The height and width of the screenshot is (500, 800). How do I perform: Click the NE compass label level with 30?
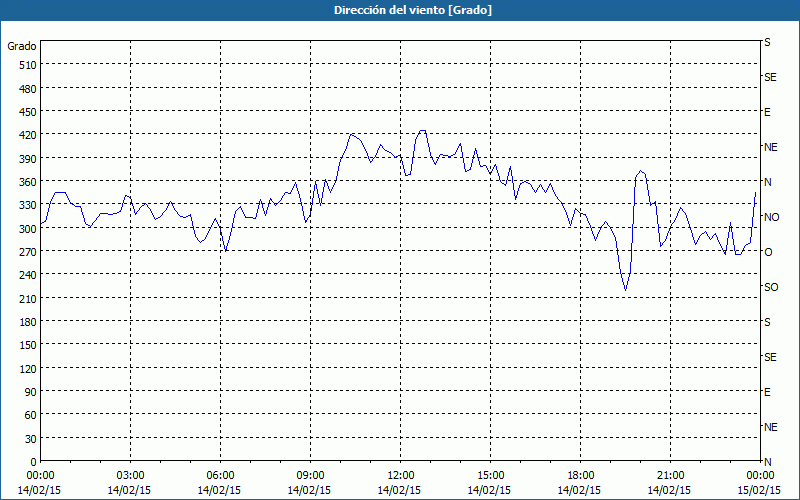pyautogui.click(x=770, y=427)
